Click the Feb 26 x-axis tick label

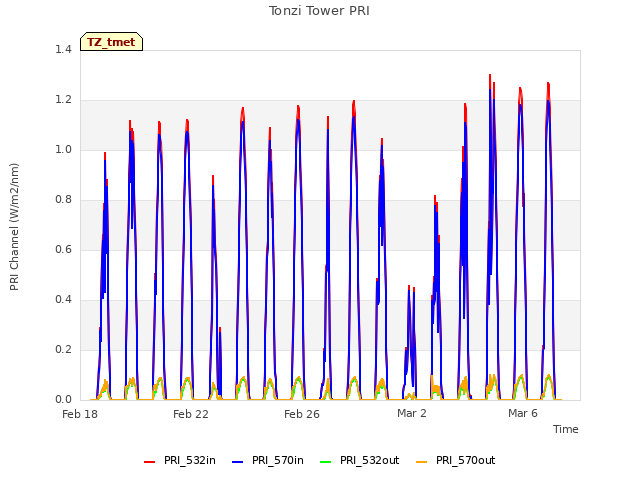click(x=302, y=414)
